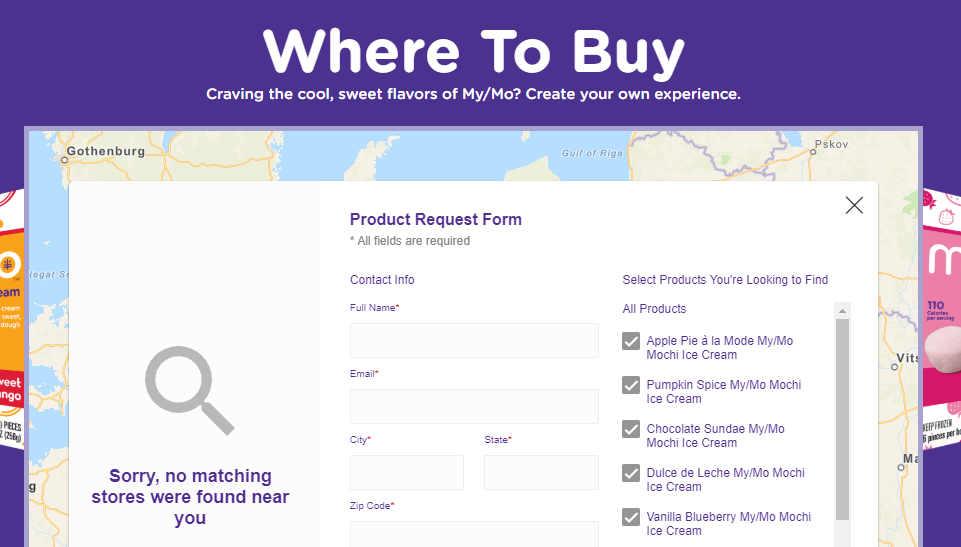Uncheck Apple Pie à la Mode Mochi
Screen dimensions: 961x547
click(x=631, y=341)
